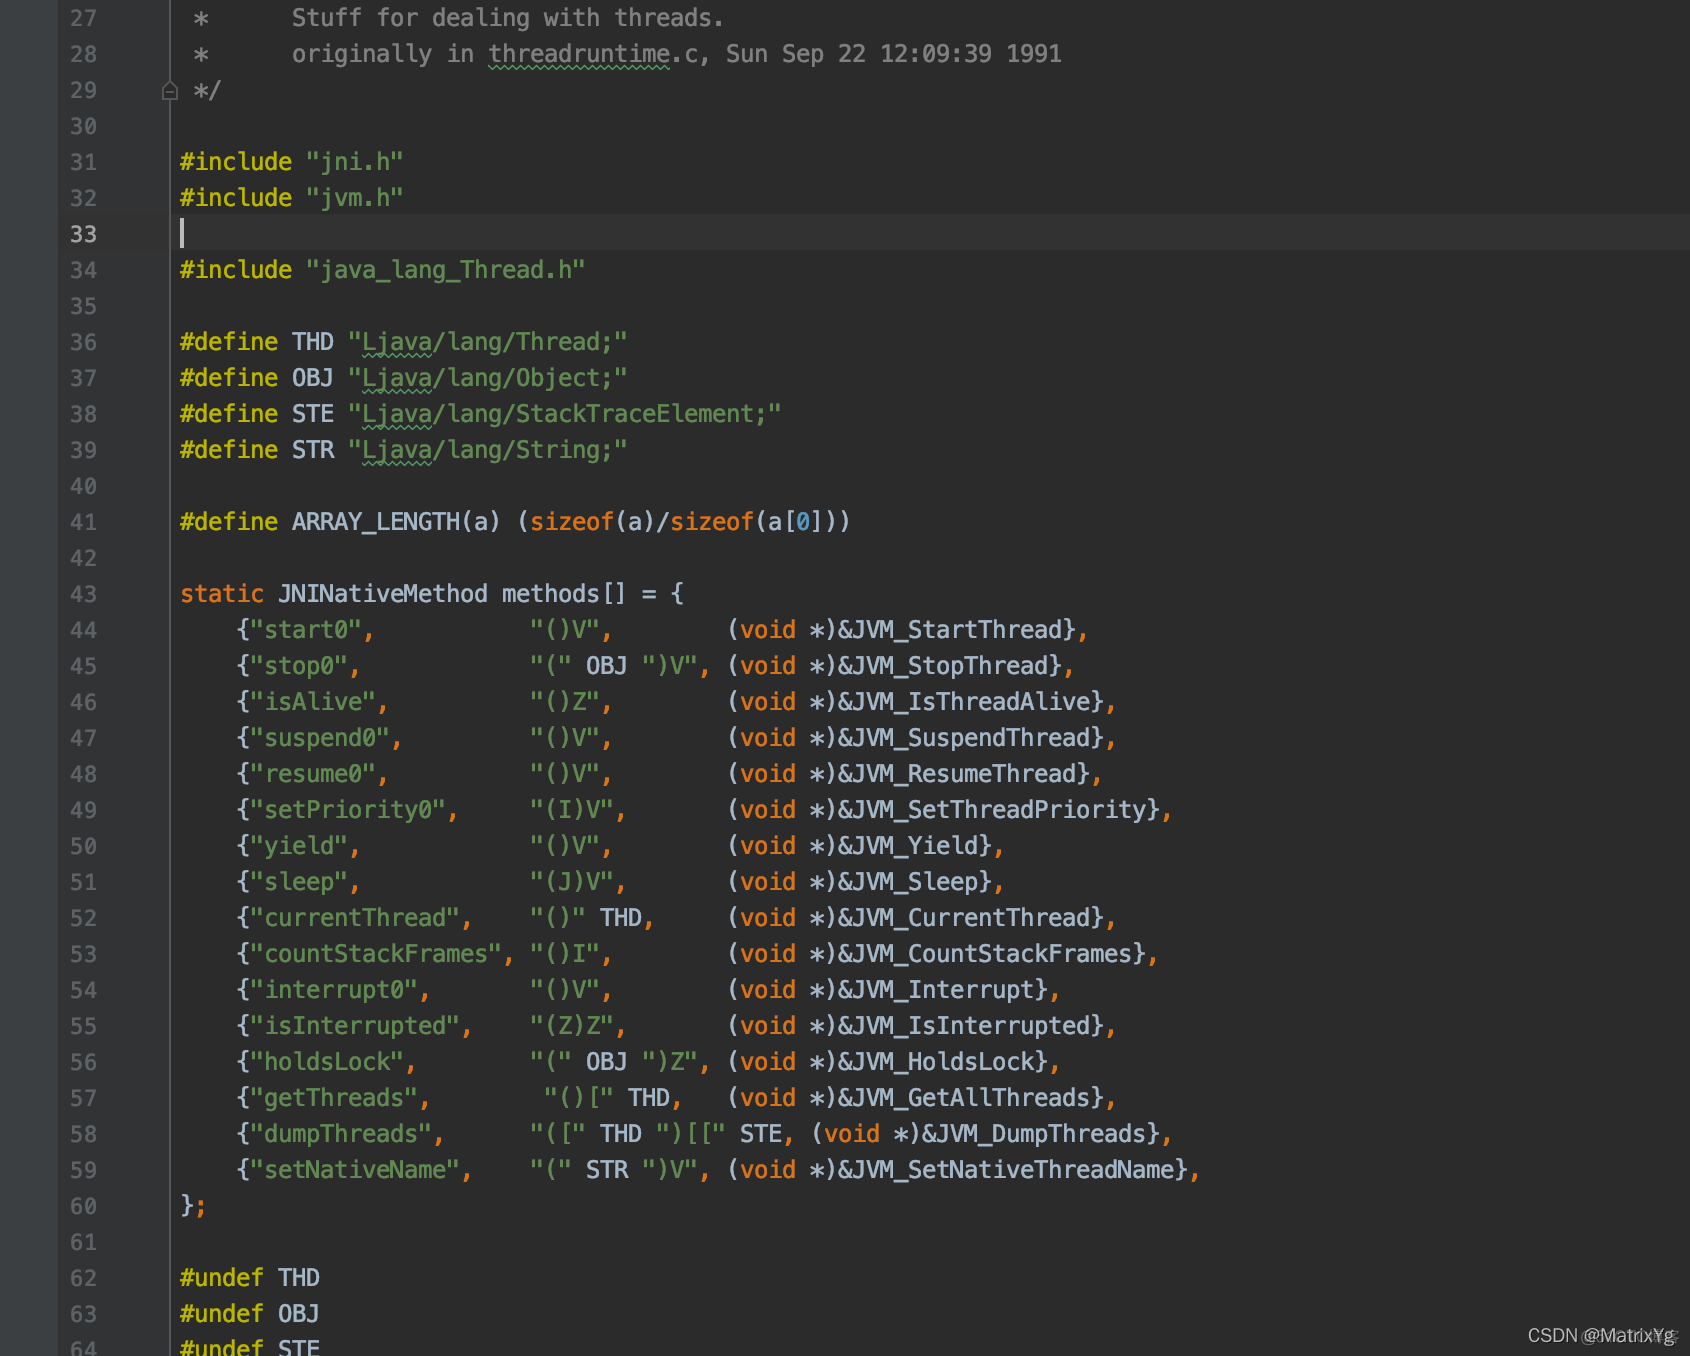The width and height of the screenshot is (1690, 1356).
Task: Click "Stuff for dealing with threads." comment
Action: [x=508, y=18]
